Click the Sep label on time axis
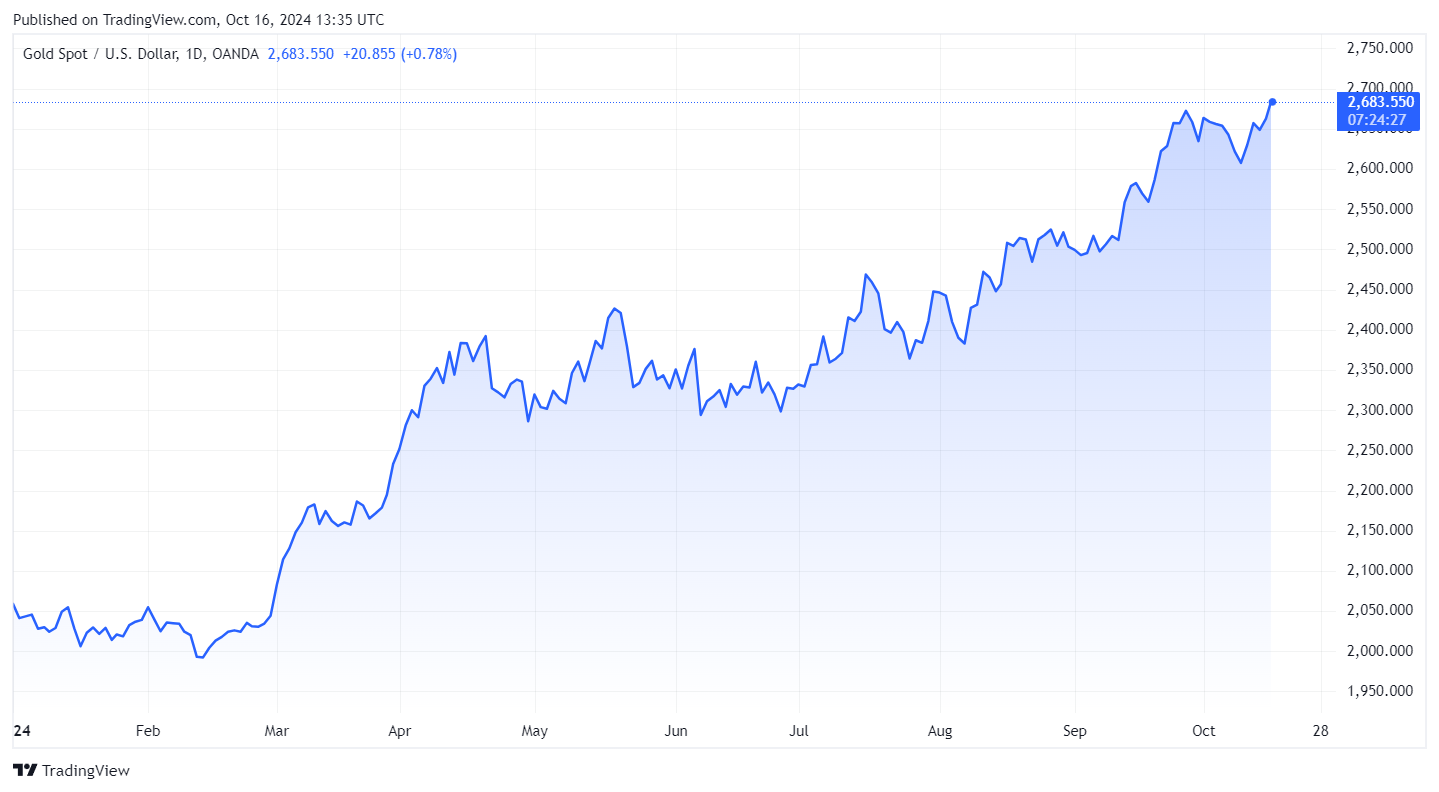Screen dimensions: 1439x792 [x=1075, y=731]
